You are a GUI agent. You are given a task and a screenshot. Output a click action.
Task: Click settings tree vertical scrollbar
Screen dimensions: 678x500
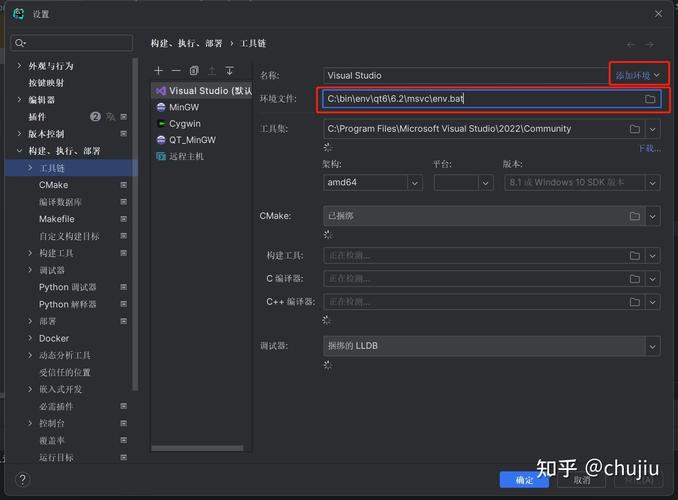coord(135,225)
